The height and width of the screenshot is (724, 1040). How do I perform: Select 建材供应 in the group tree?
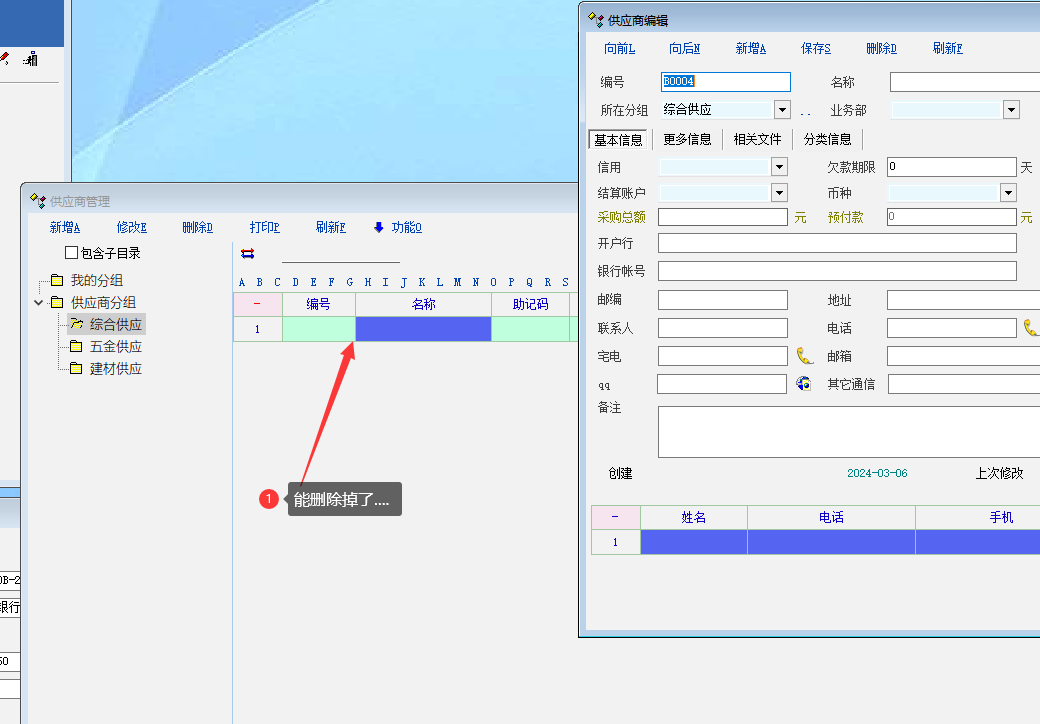coord(115,368)
